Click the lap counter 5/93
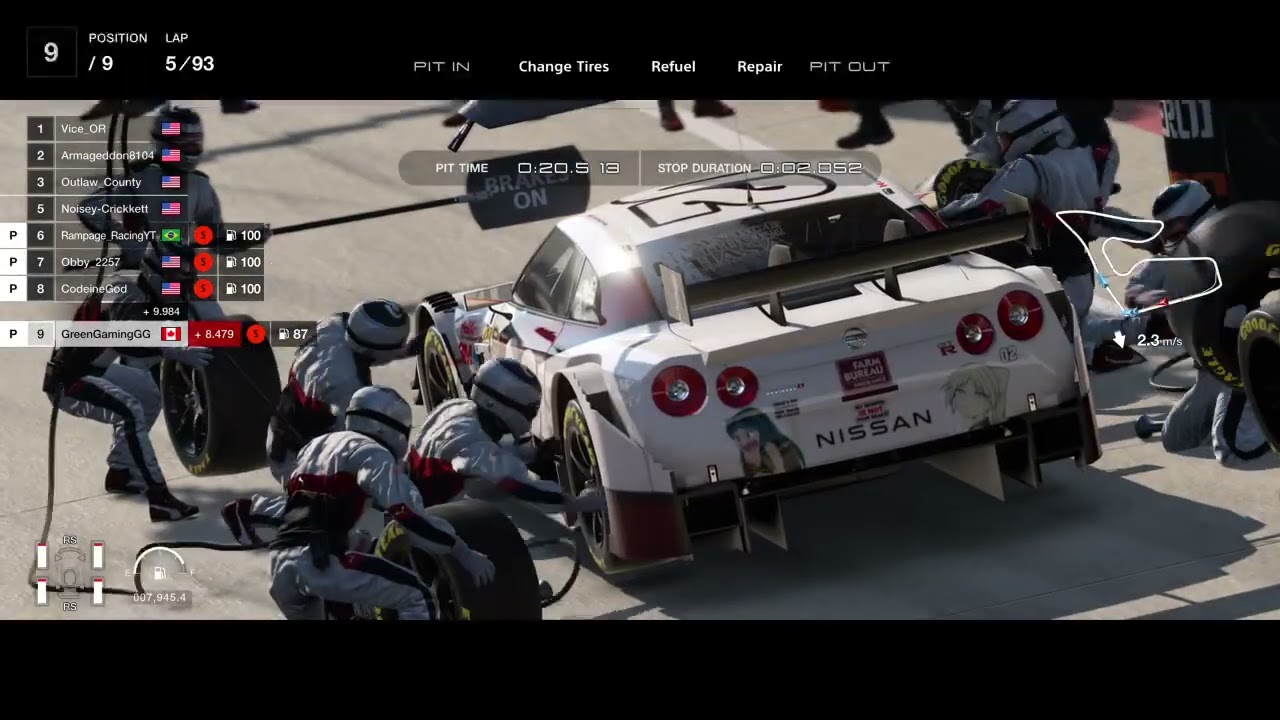The image size is (1280, 720). tap(189, 64)
